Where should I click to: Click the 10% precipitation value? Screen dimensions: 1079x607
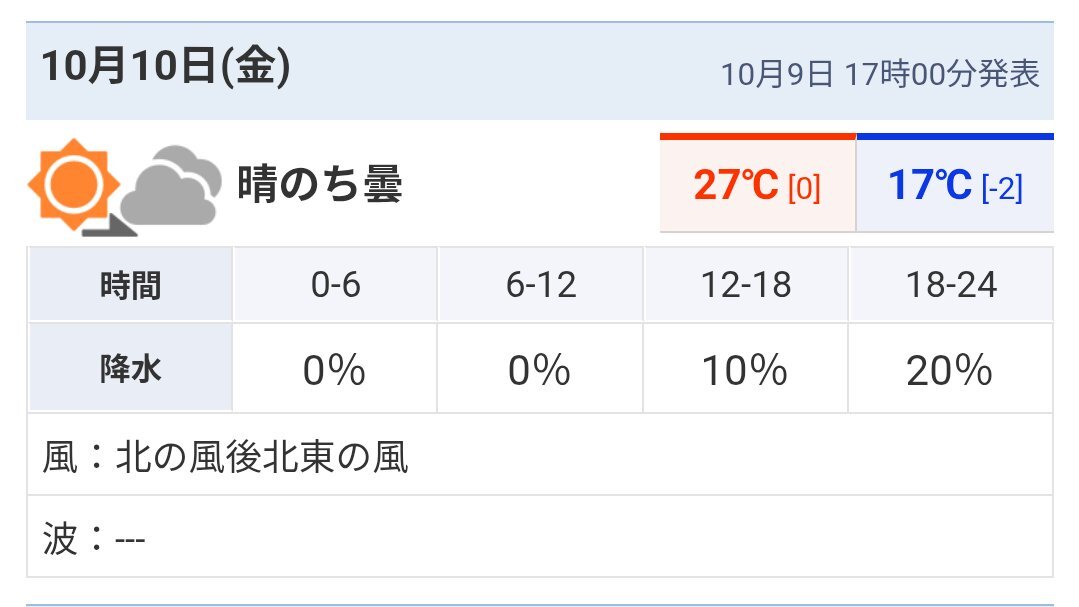click(746, 371)
